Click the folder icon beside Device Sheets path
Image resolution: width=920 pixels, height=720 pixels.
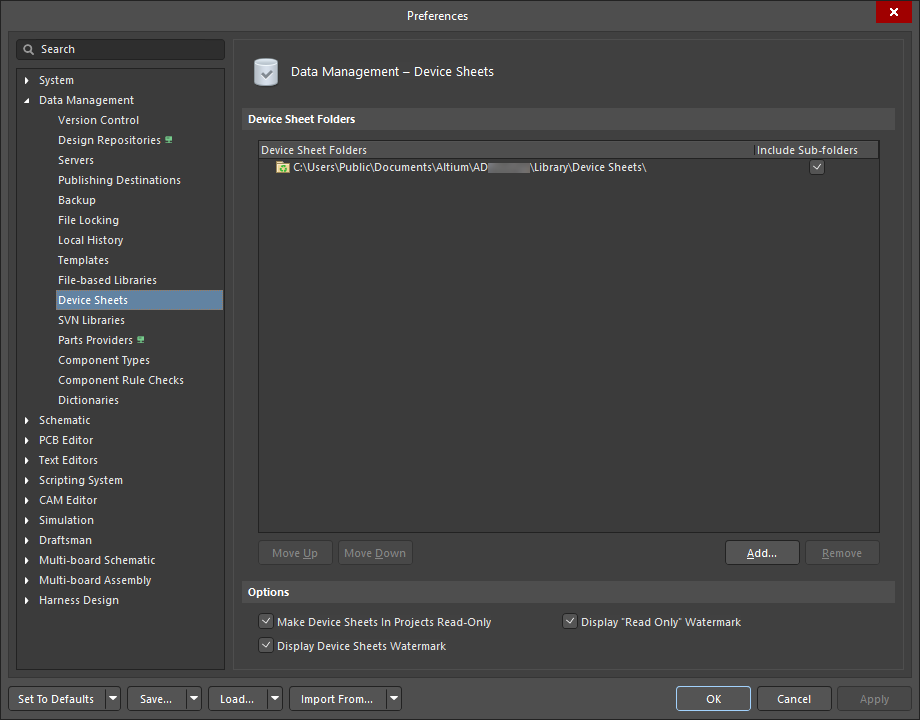pos(283,168)
